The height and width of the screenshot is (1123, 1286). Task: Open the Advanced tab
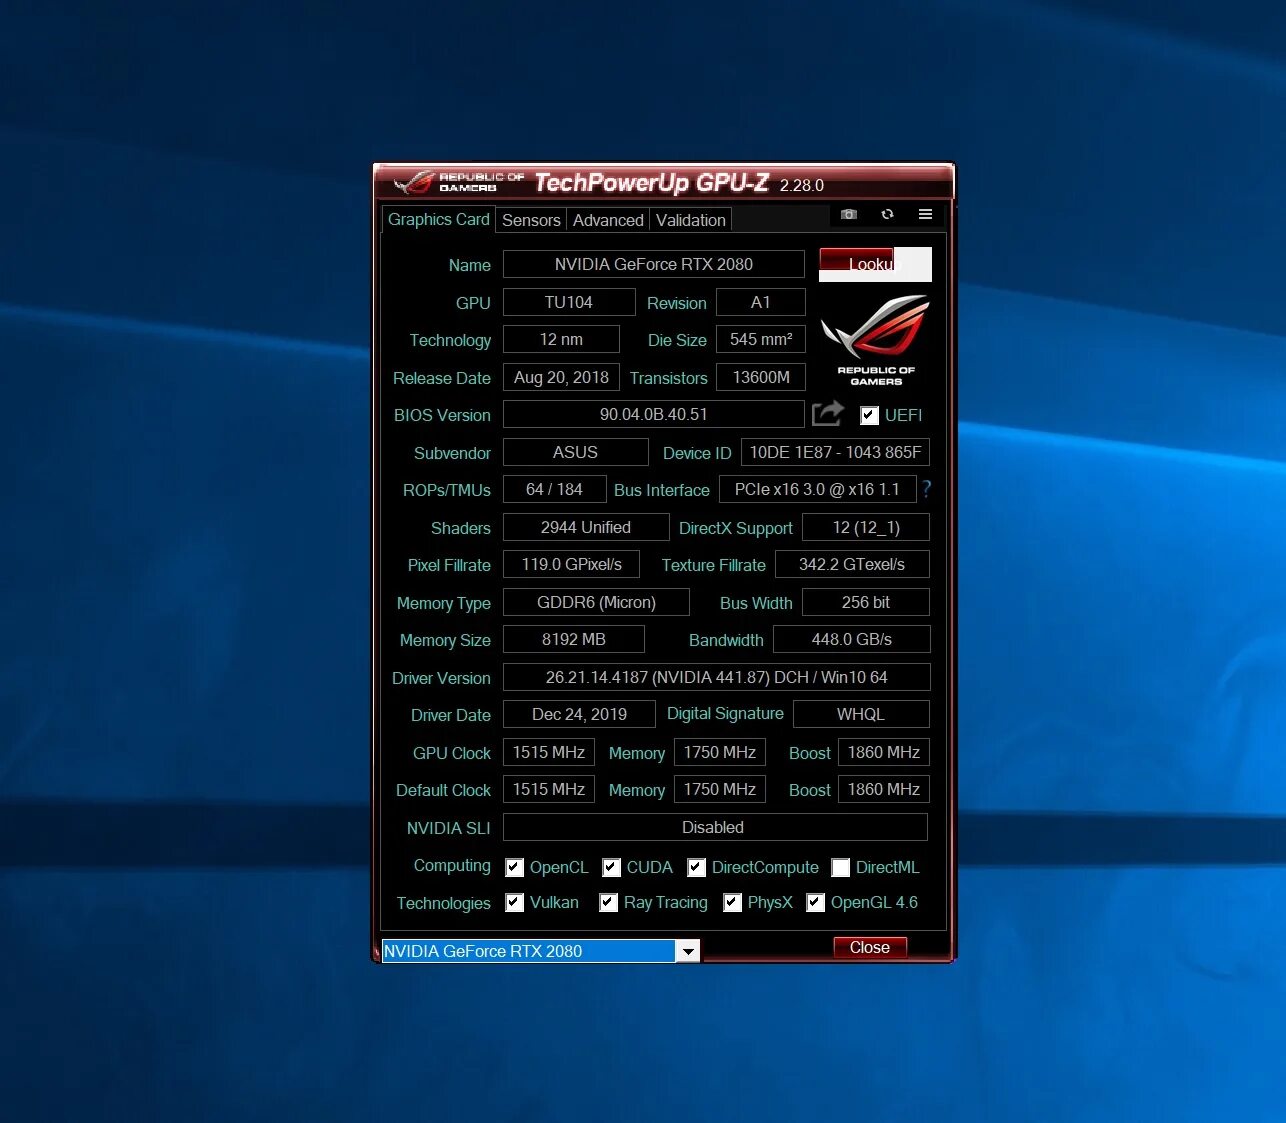click(608, 220)
